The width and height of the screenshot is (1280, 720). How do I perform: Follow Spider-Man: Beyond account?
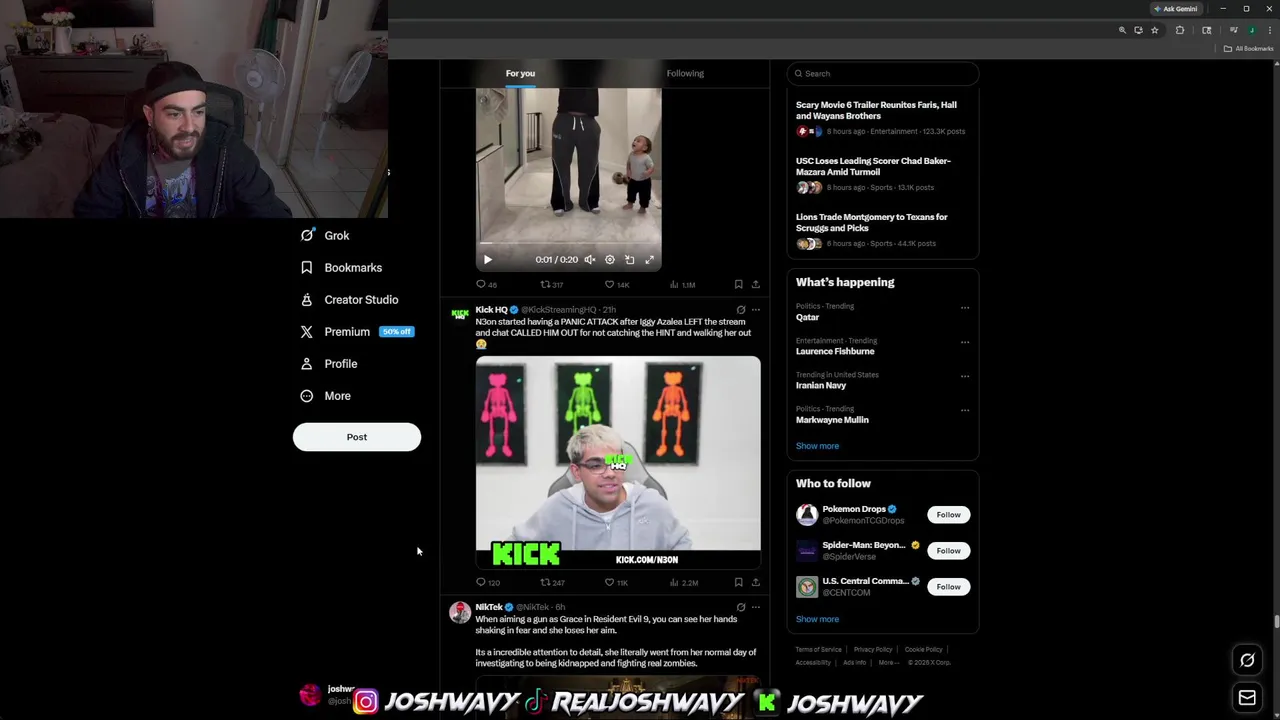click(948, 551)
